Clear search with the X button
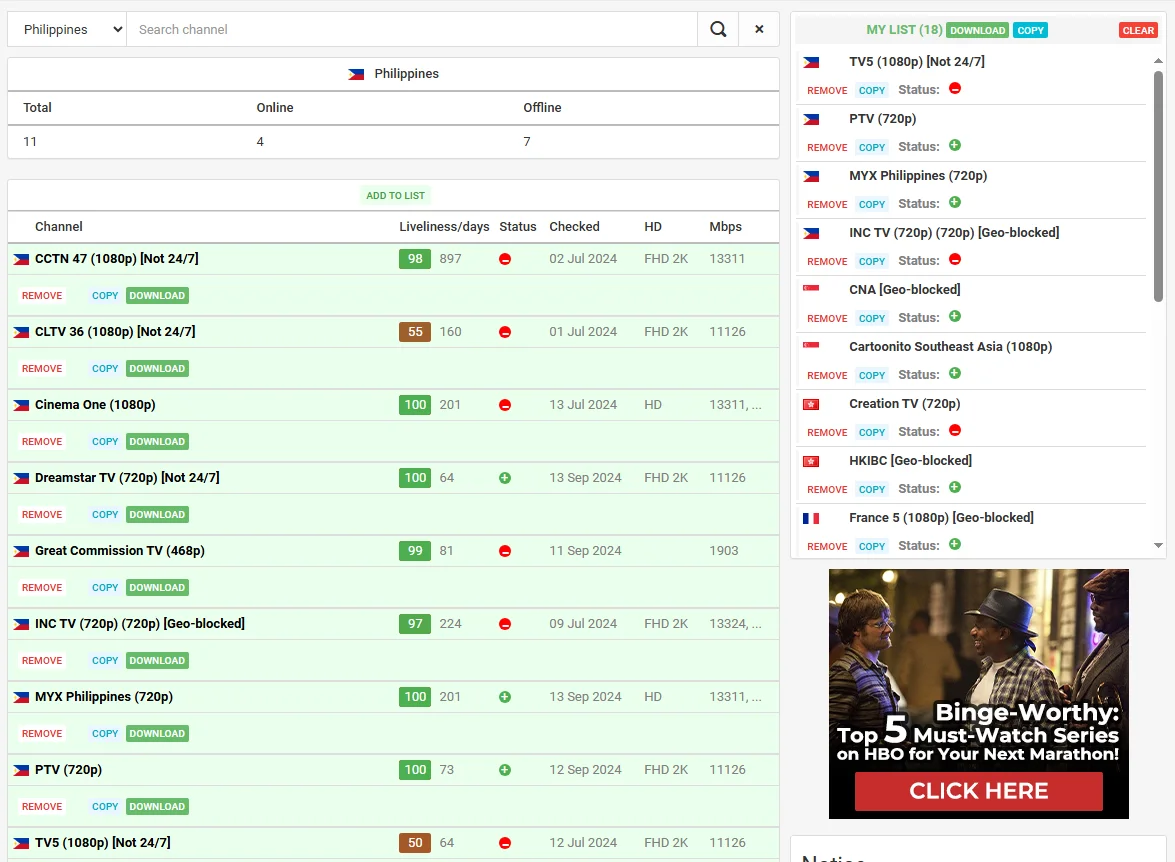The height and width of the screenshot is (862, 1175). click(759, 29)
